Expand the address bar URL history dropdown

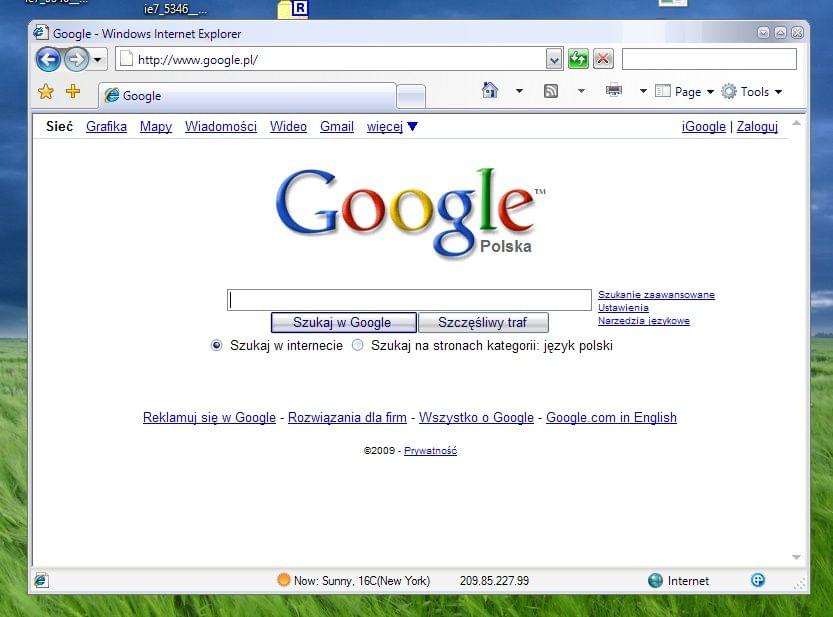pos(554,60)
